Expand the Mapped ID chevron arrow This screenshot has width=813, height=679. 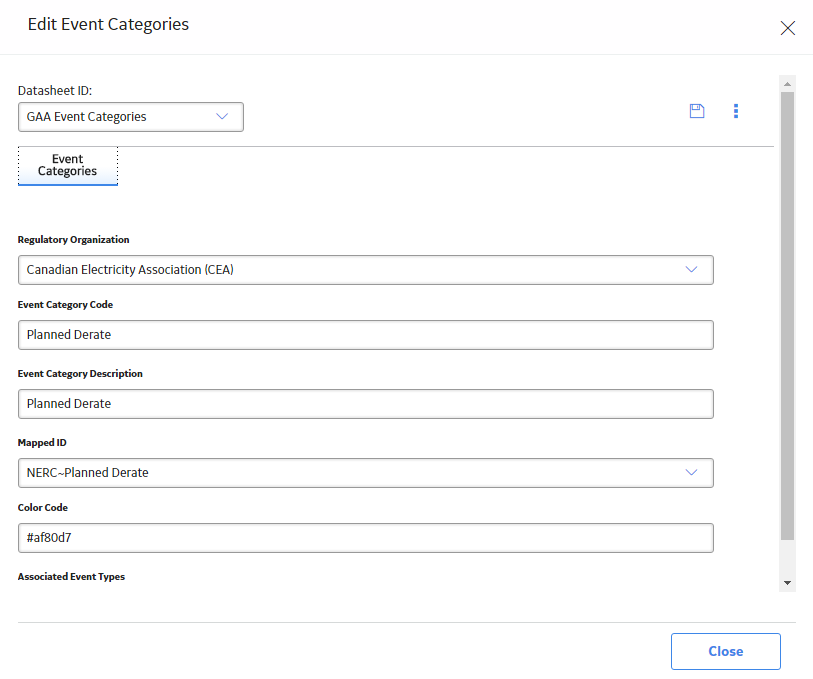691,473
